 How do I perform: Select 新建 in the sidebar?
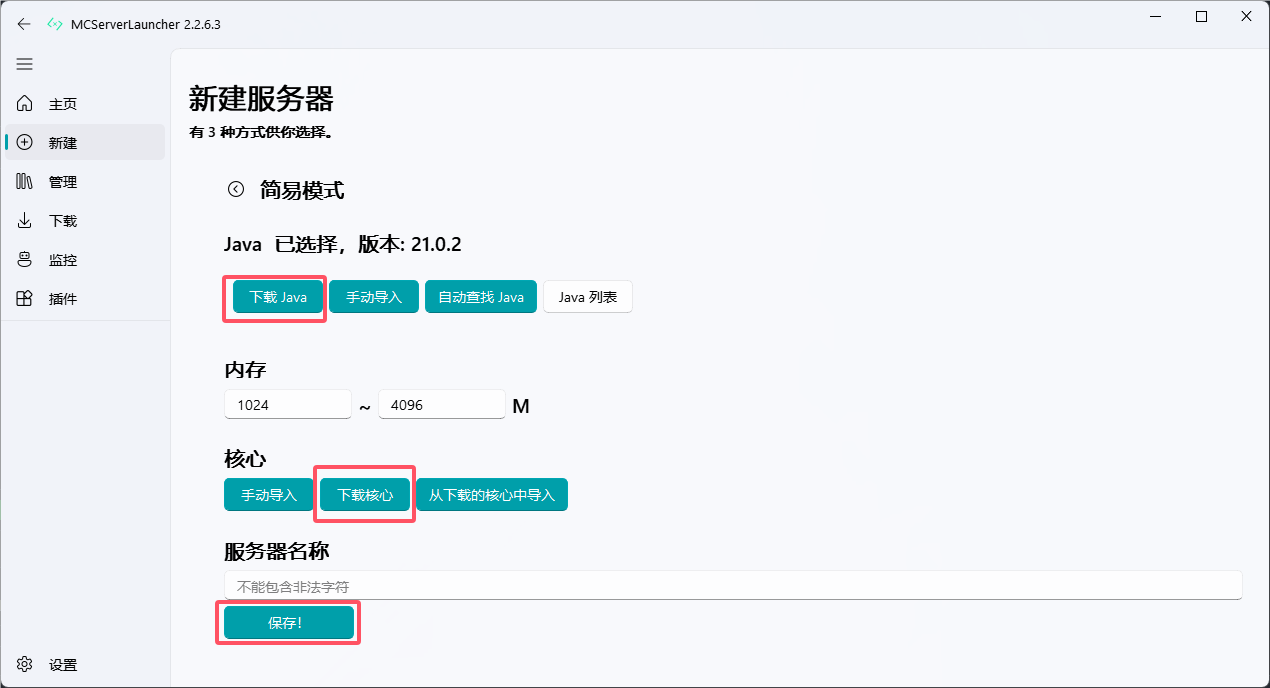point(85,143)
